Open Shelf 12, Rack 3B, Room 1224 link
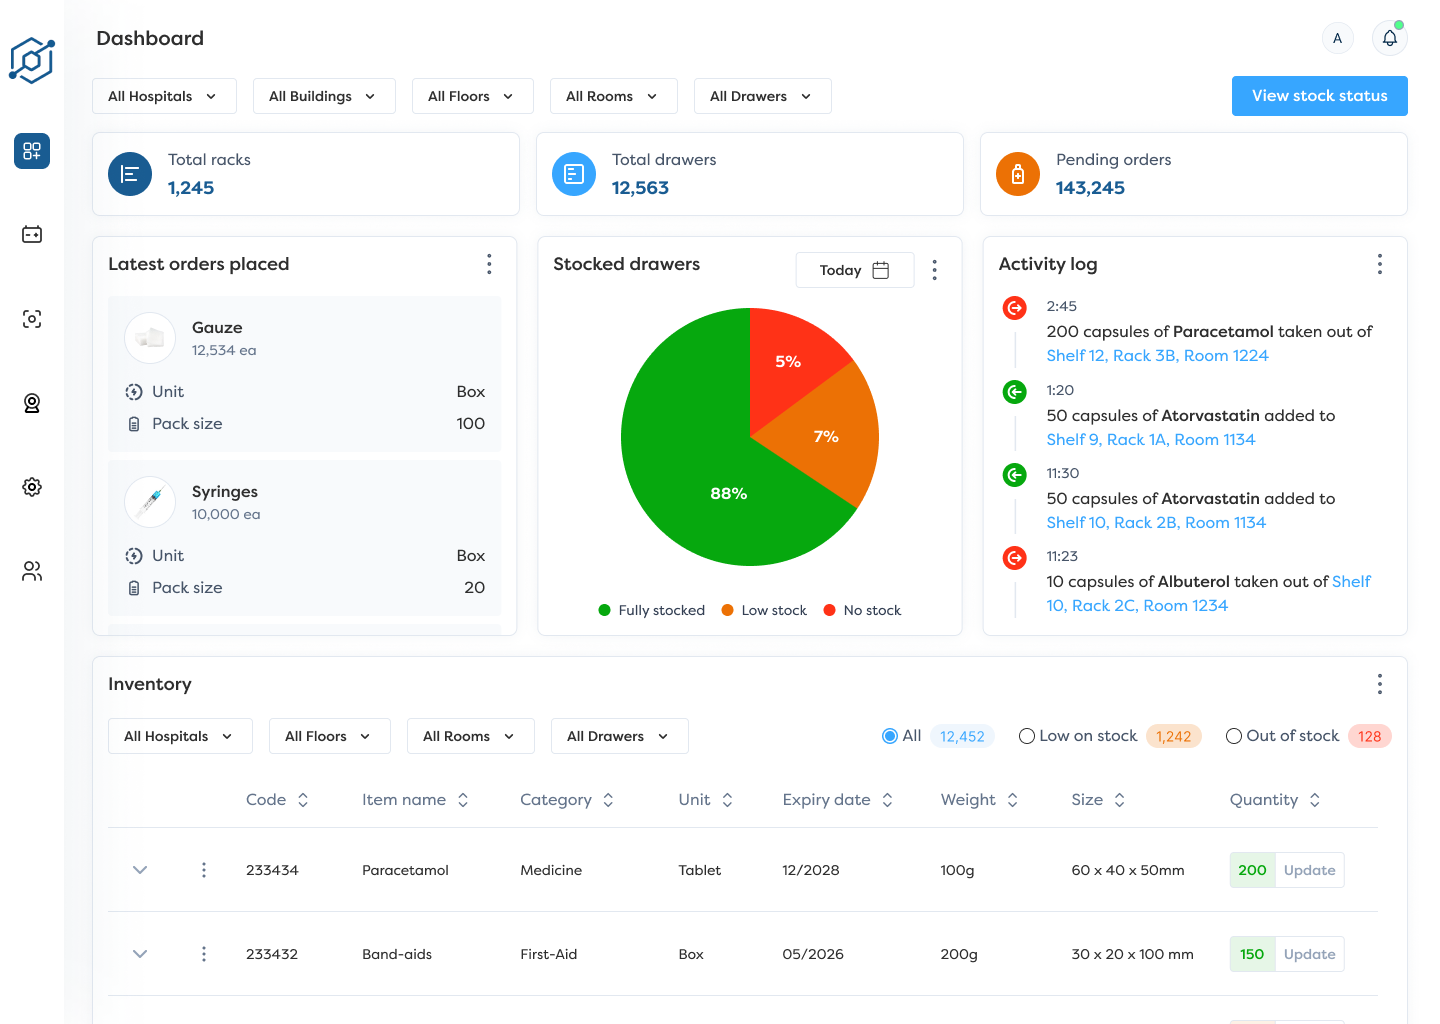This screenshot has height=1024, width=1440. point(1157,355)
